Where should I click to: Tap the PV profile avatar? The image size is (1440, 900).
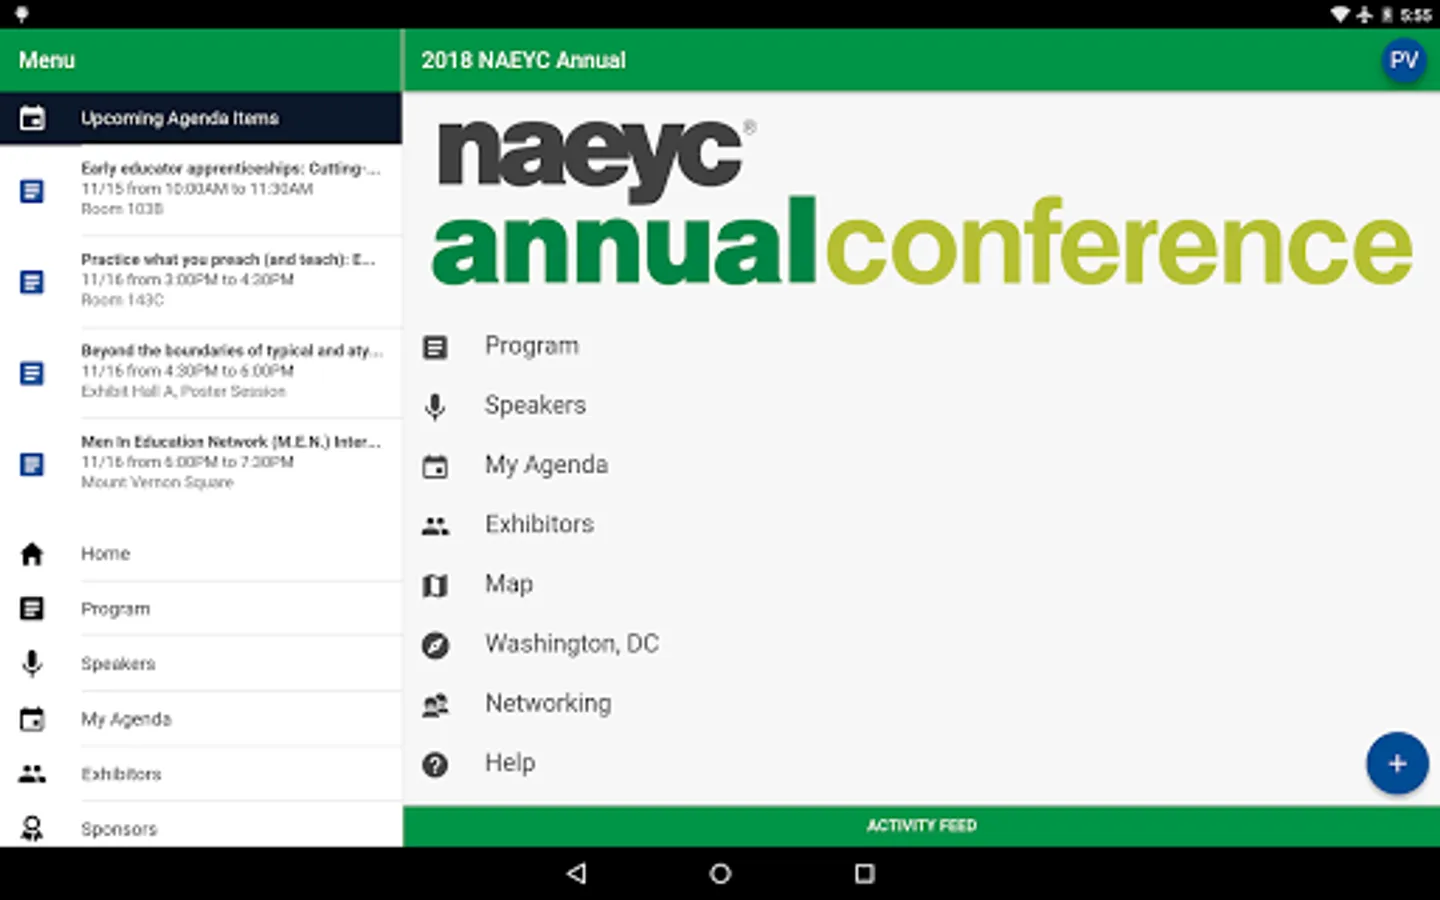point(1403,61)
